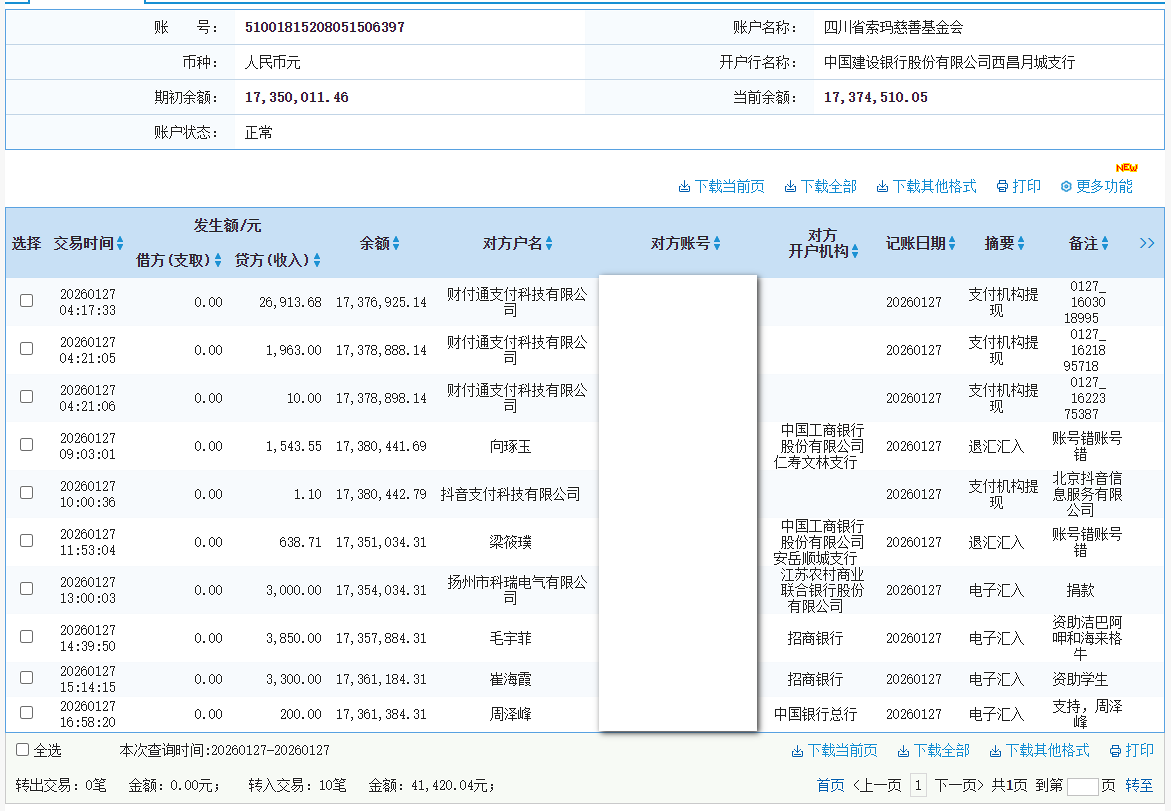Click the printer icon beside 打印 in top toolbar

tap(1001, 186)
